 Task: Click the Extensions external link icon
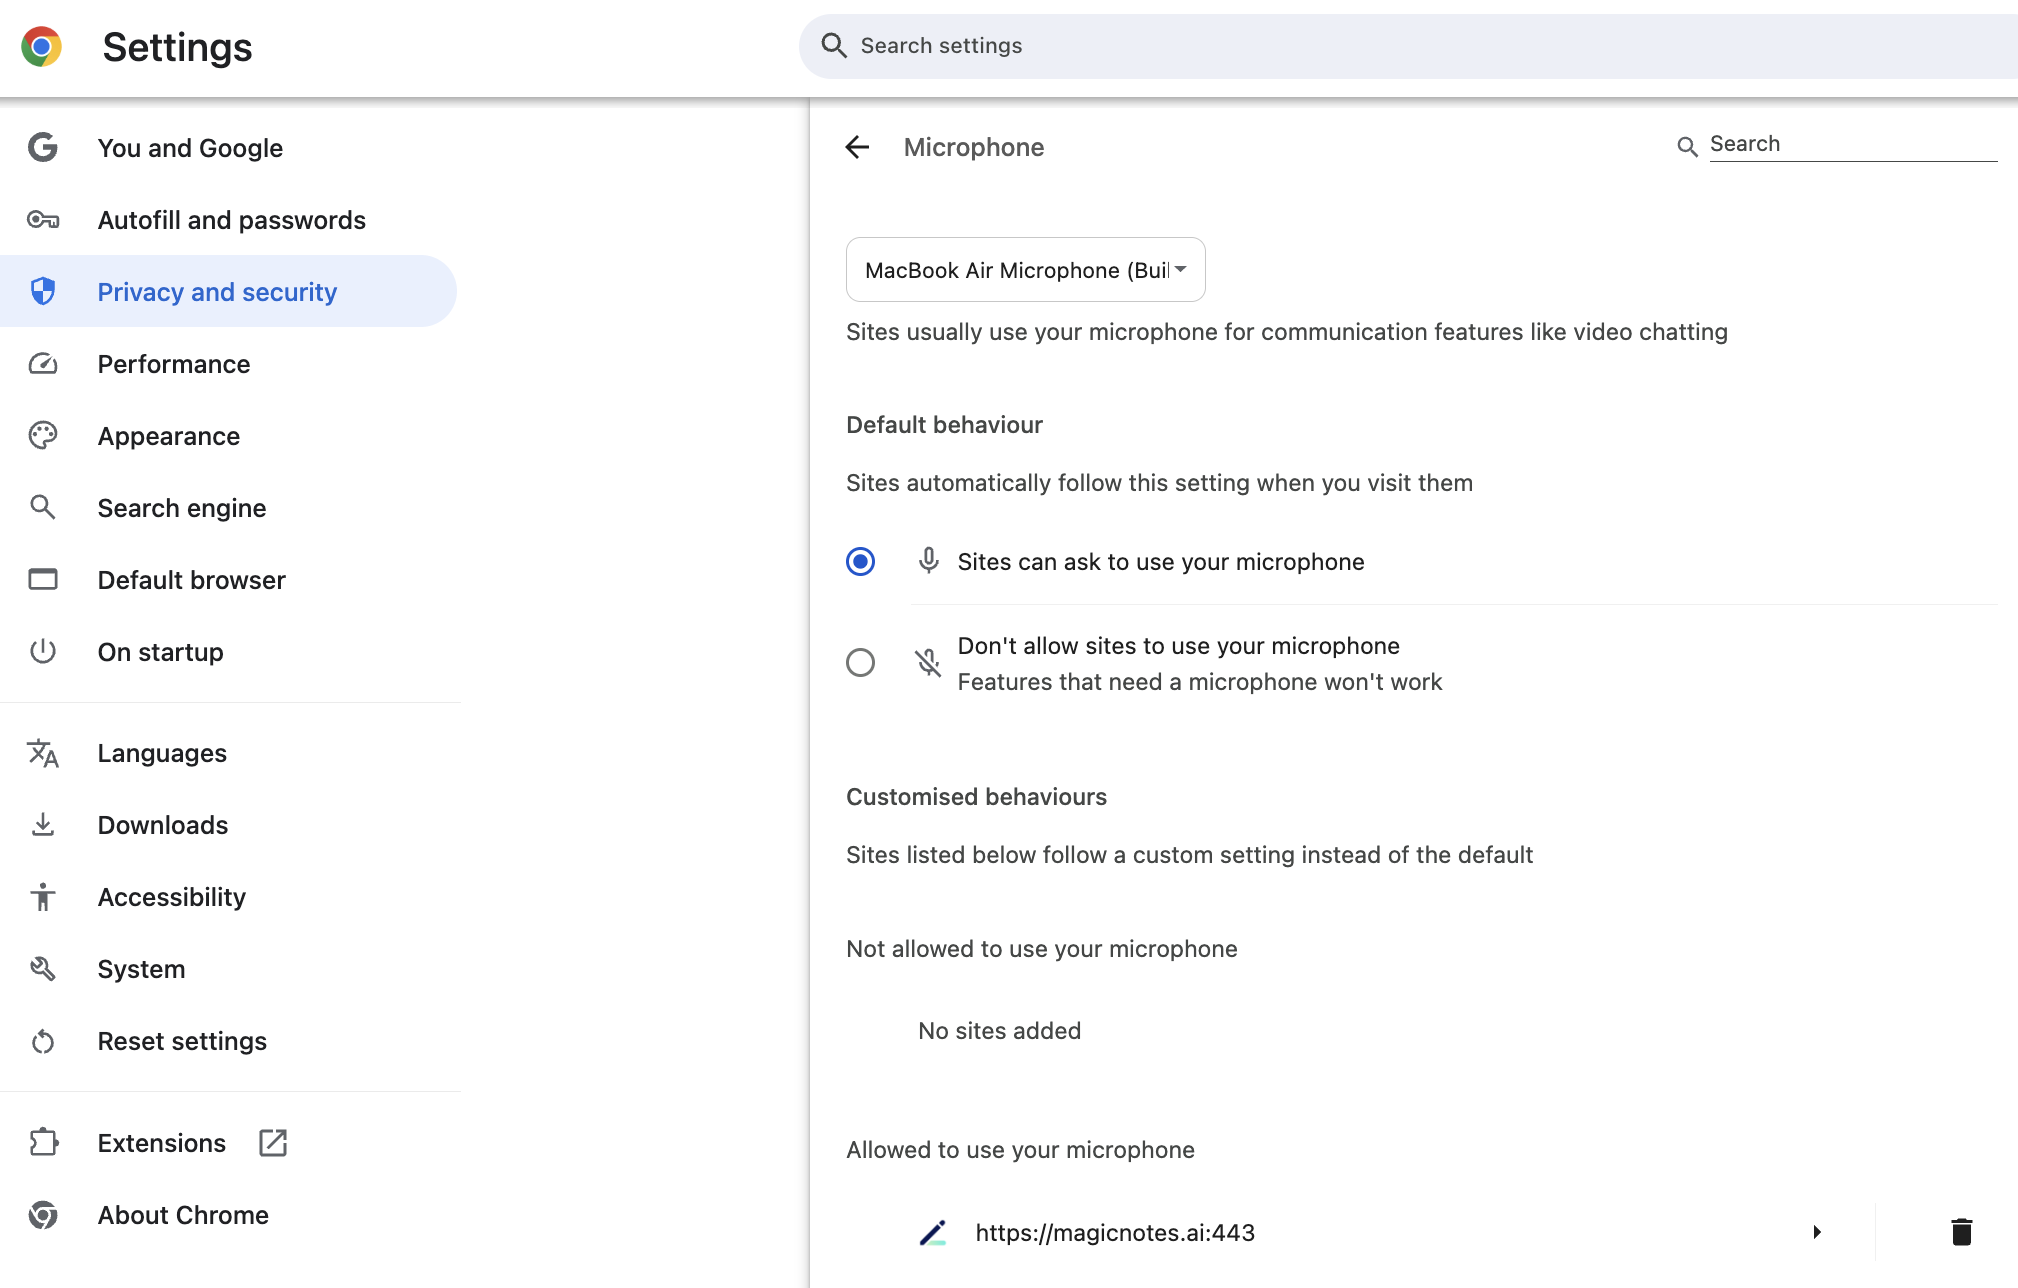(x=273, y=1143)
